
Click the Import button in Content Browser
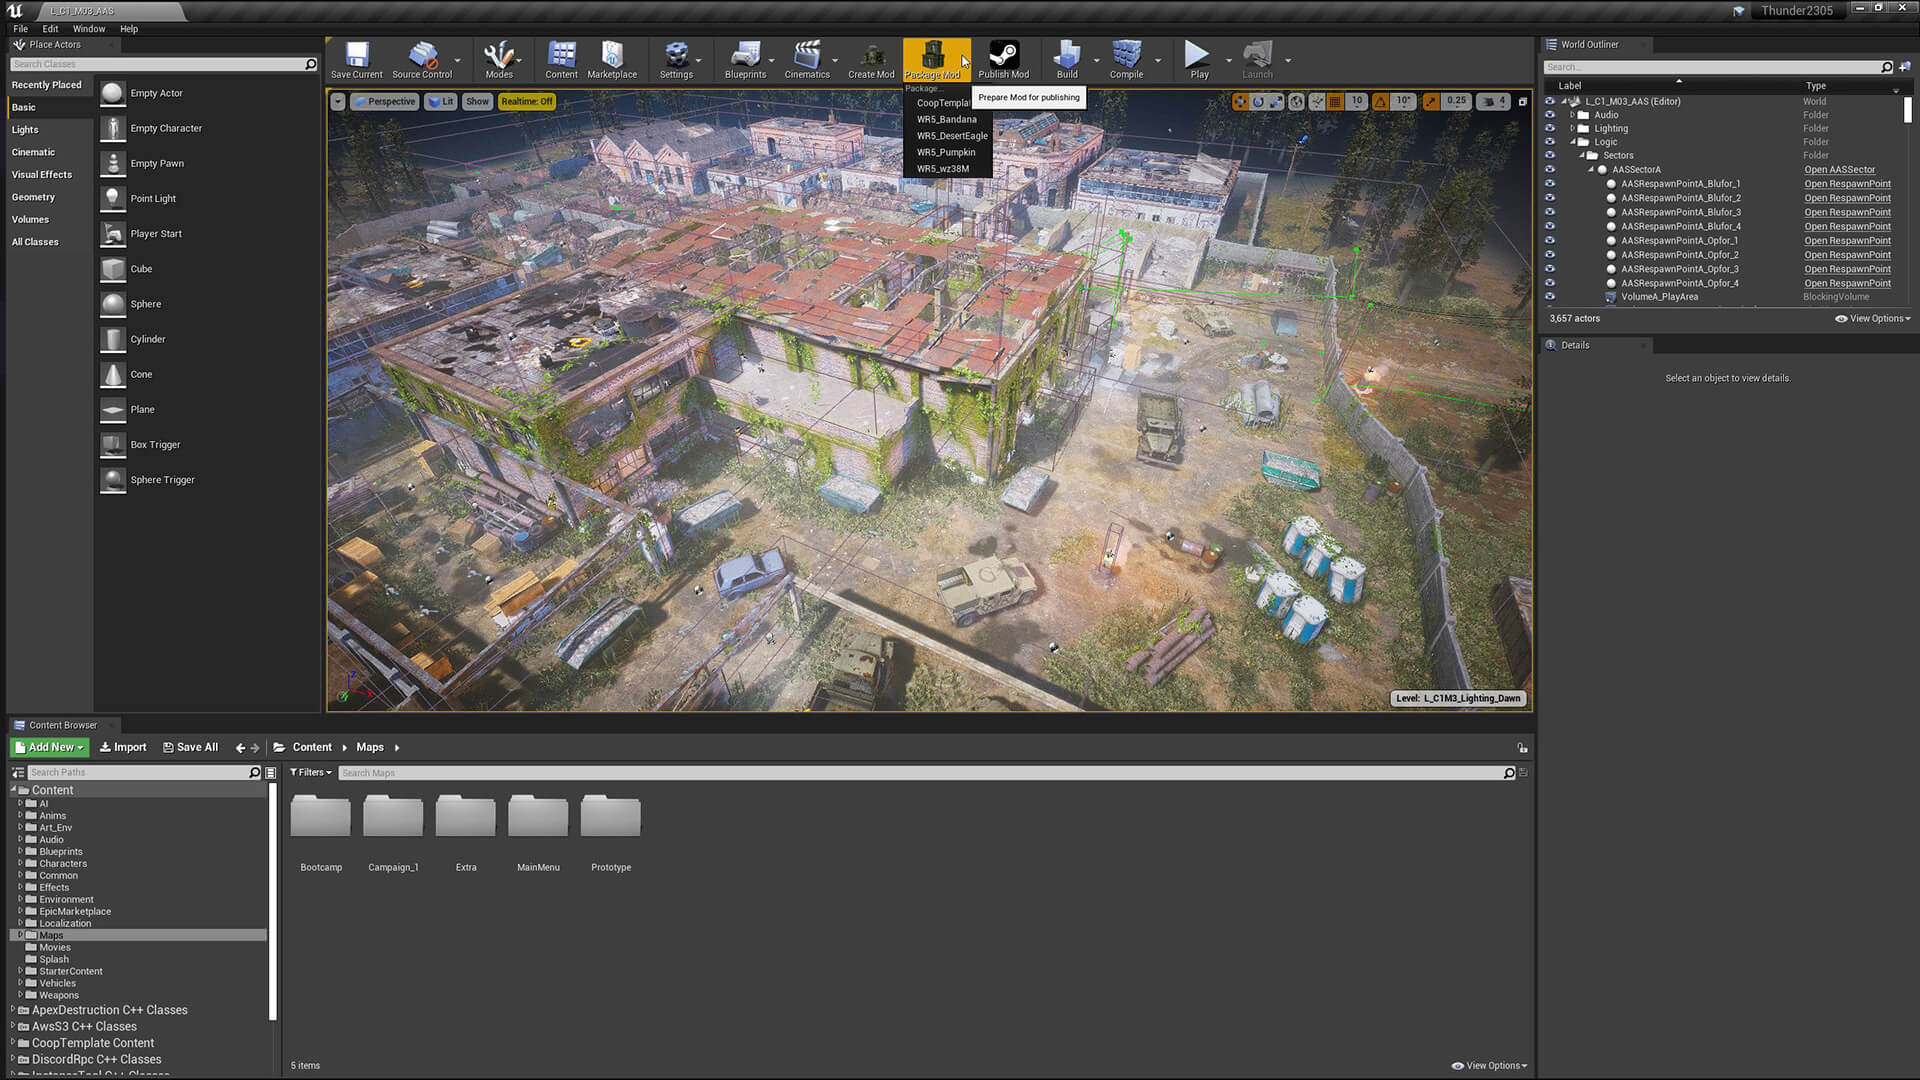[x=123, y=747]
